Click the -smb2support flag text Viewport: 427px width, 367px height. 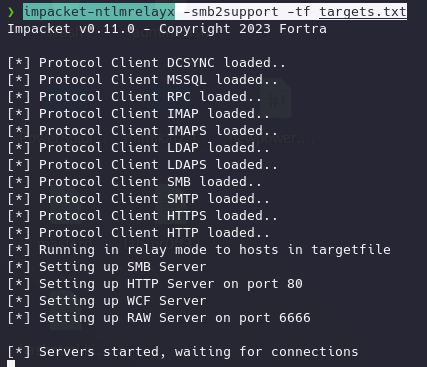(231, 12)
